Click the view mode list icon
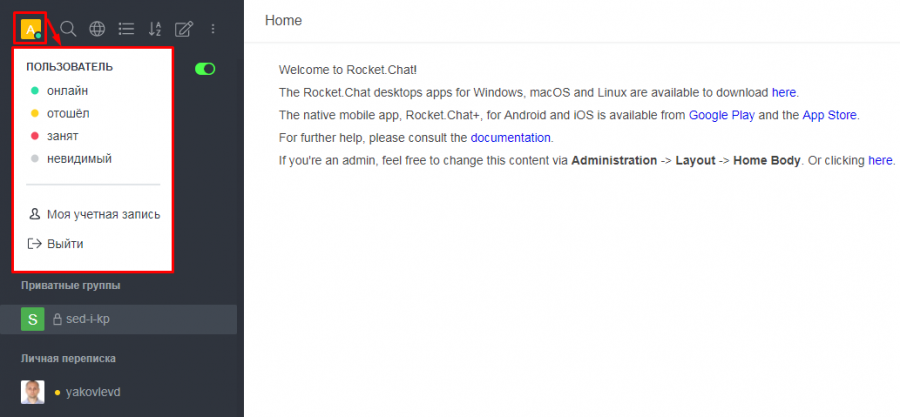The width and height of the screenshot is (900, 417). tap(126, 29)
